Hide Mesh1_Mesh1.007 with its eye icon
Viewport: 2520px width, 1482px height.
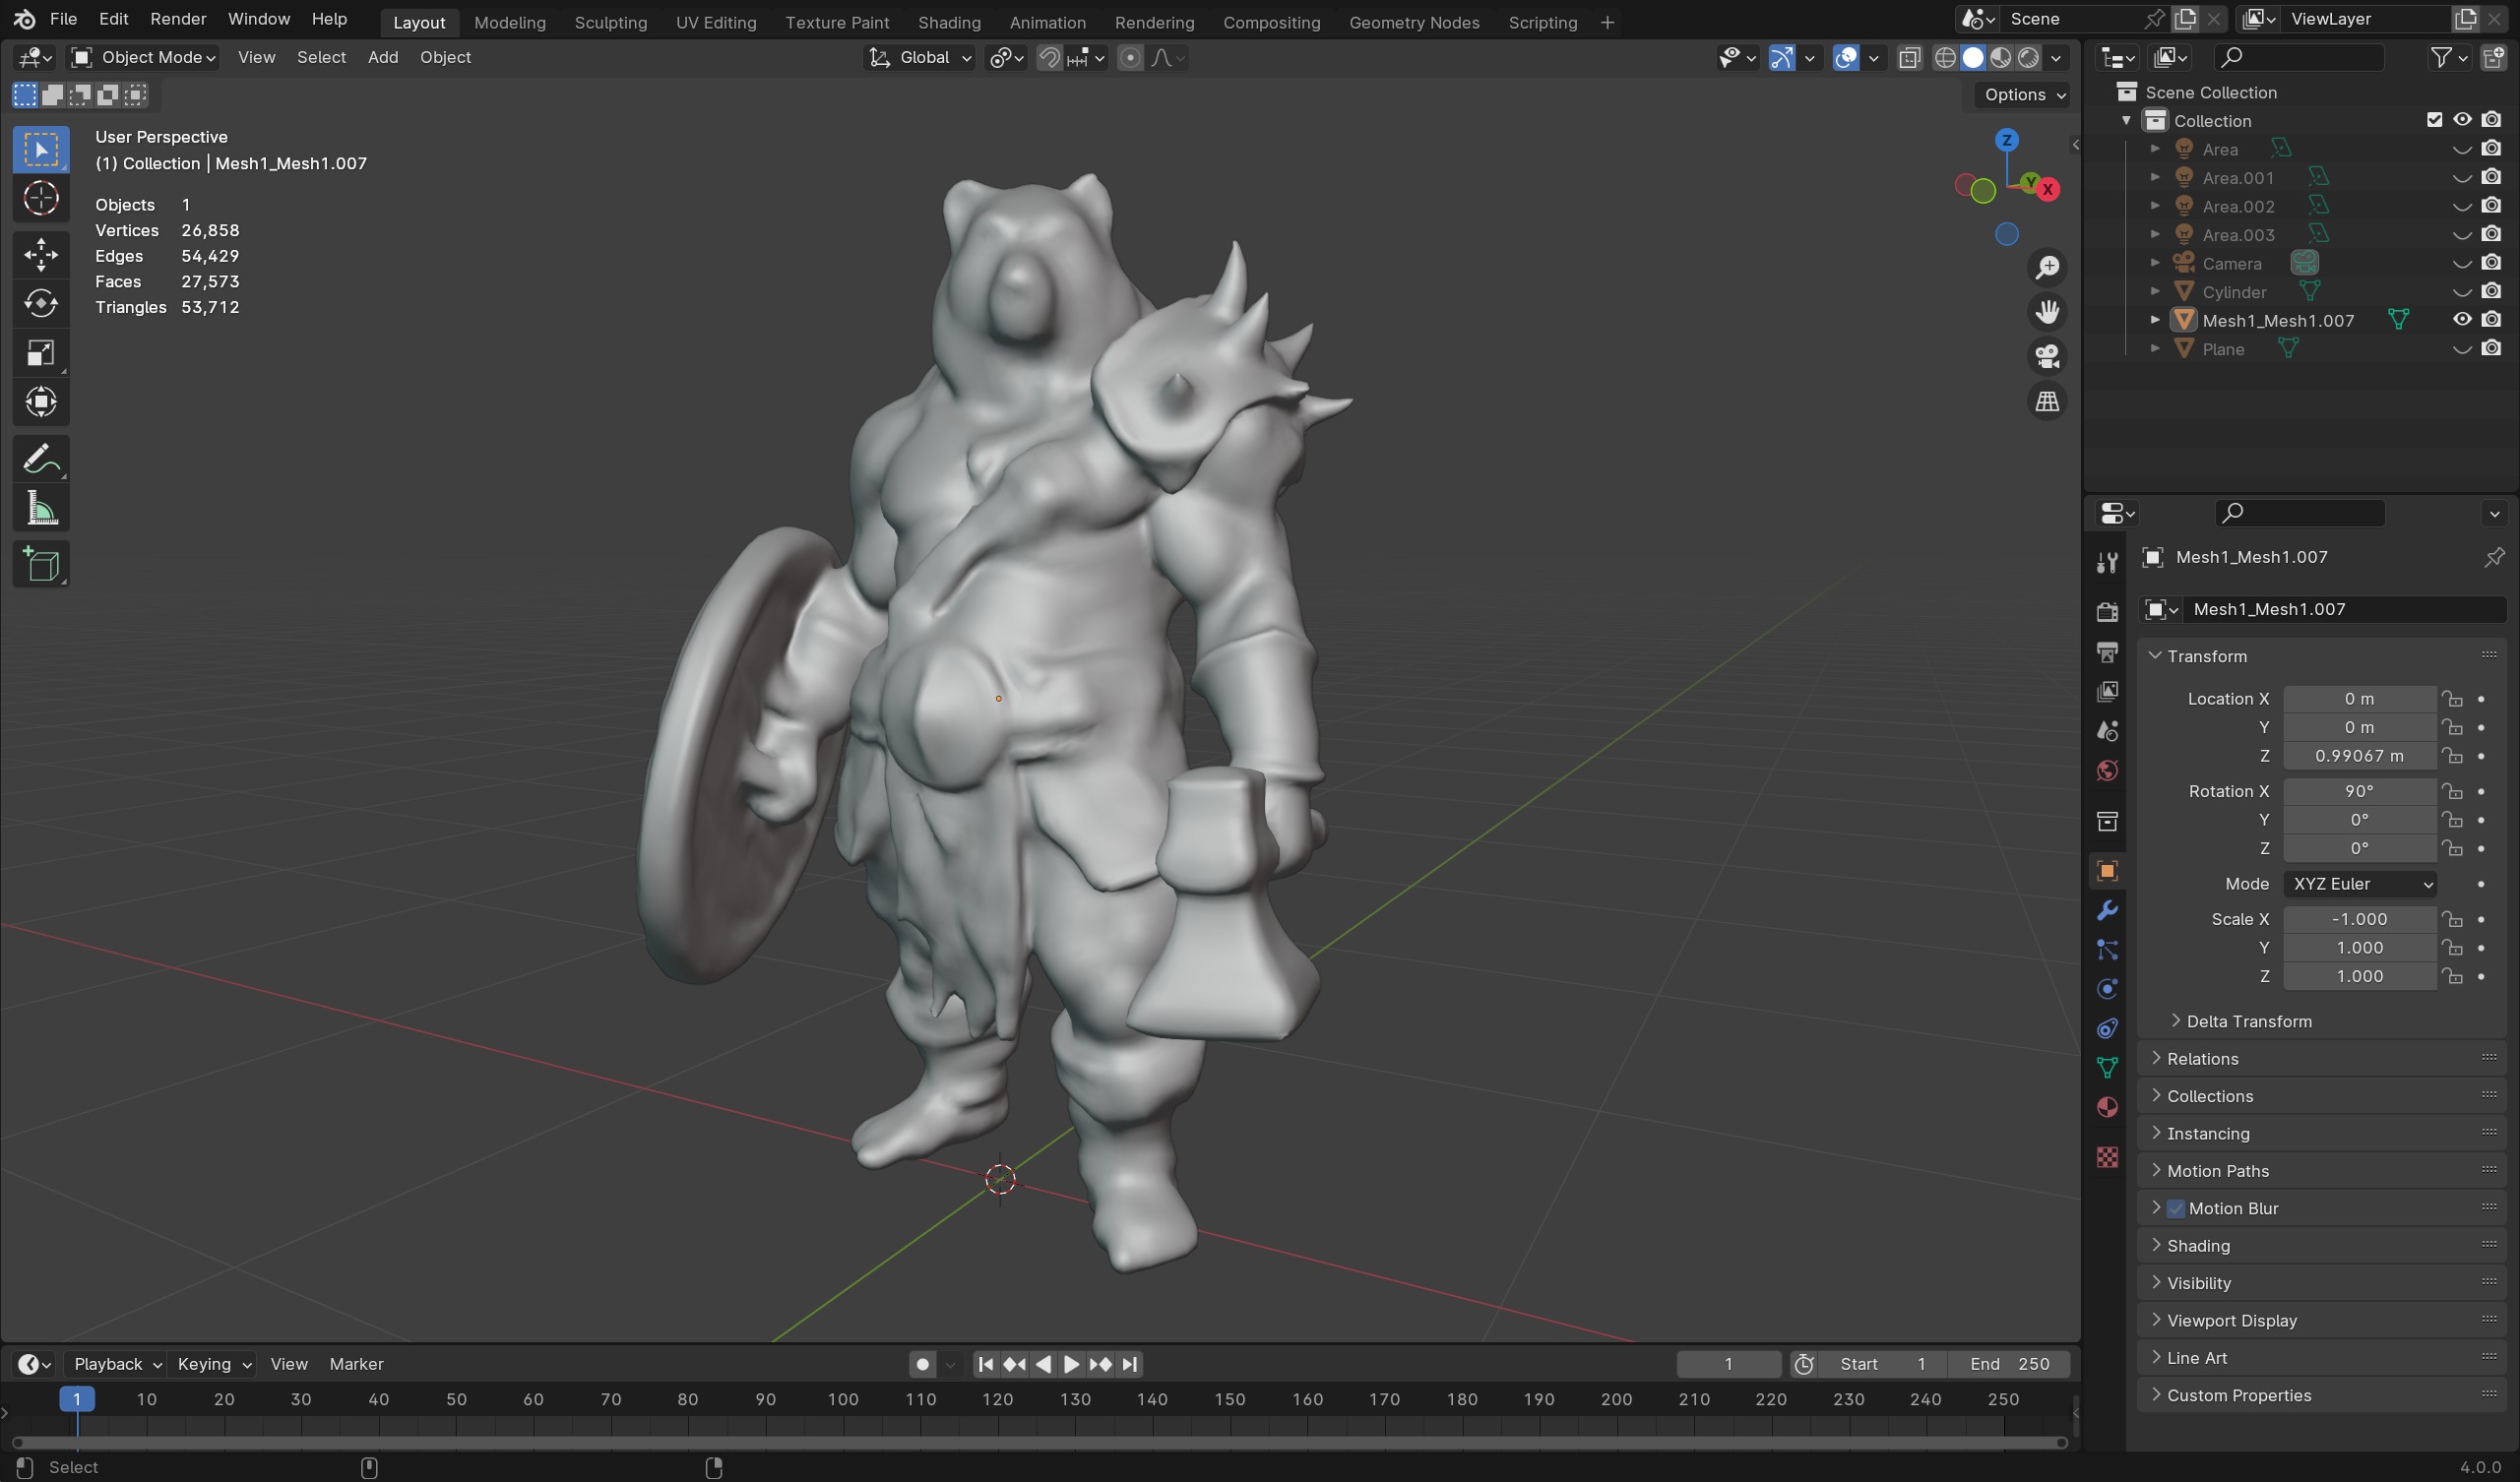(x=2462, y=320)
